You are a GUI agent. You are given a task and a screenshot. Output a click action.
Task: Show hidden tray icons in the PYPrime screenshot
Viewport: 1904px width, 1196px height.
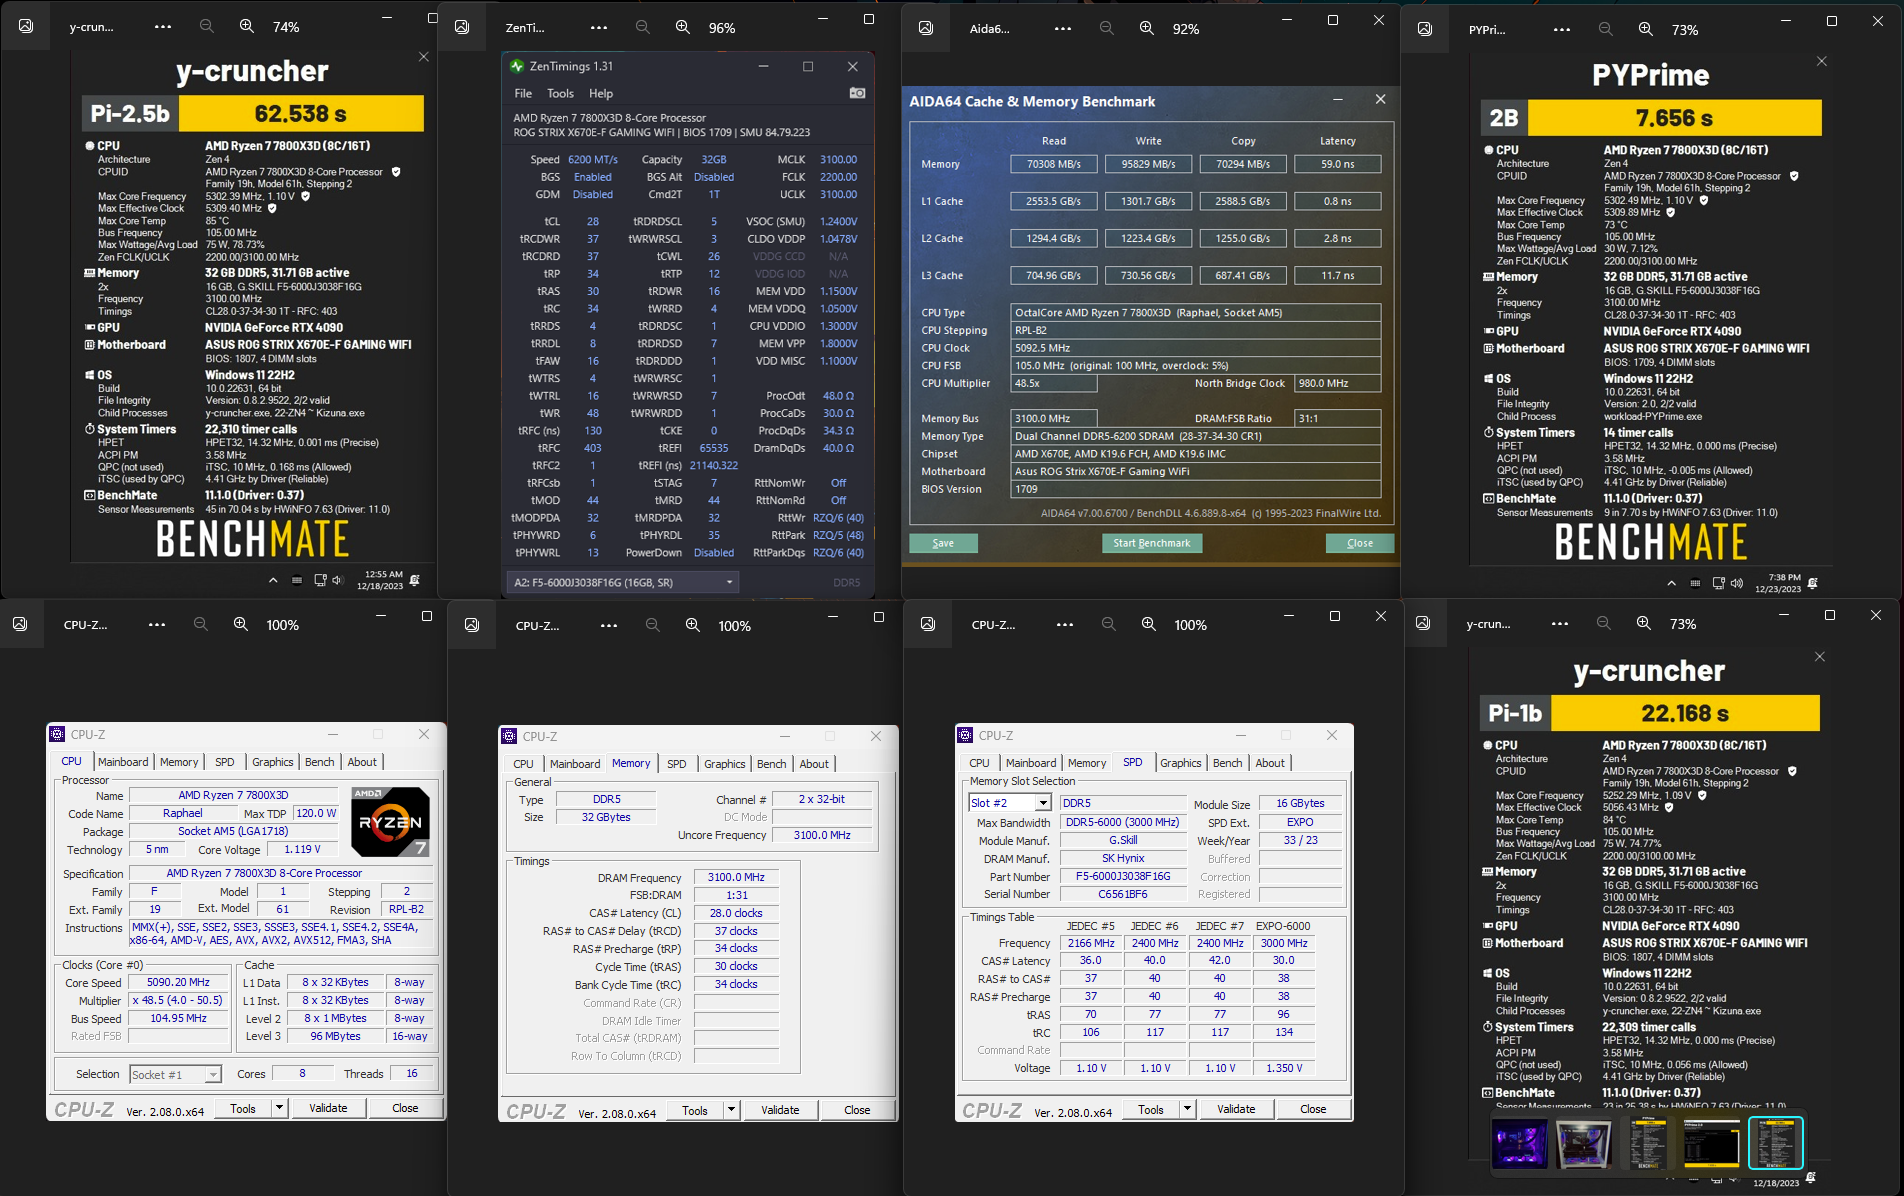(x=1671, y=583)
